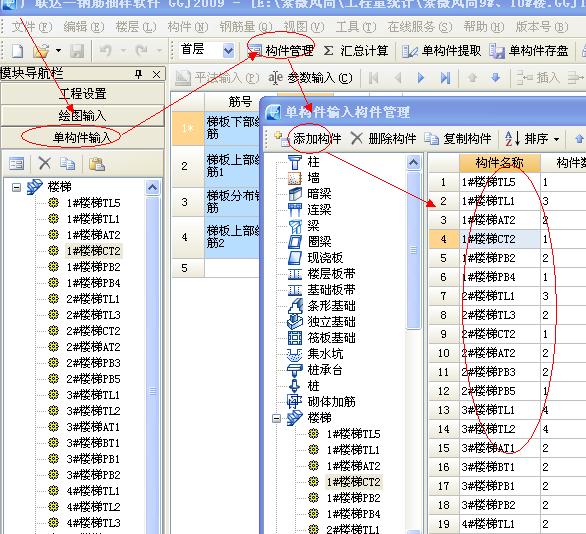The height and width of the screenshot is (534, 586).
Task: Open the 编辑(E) menu
Action: [x=84, y=27]
